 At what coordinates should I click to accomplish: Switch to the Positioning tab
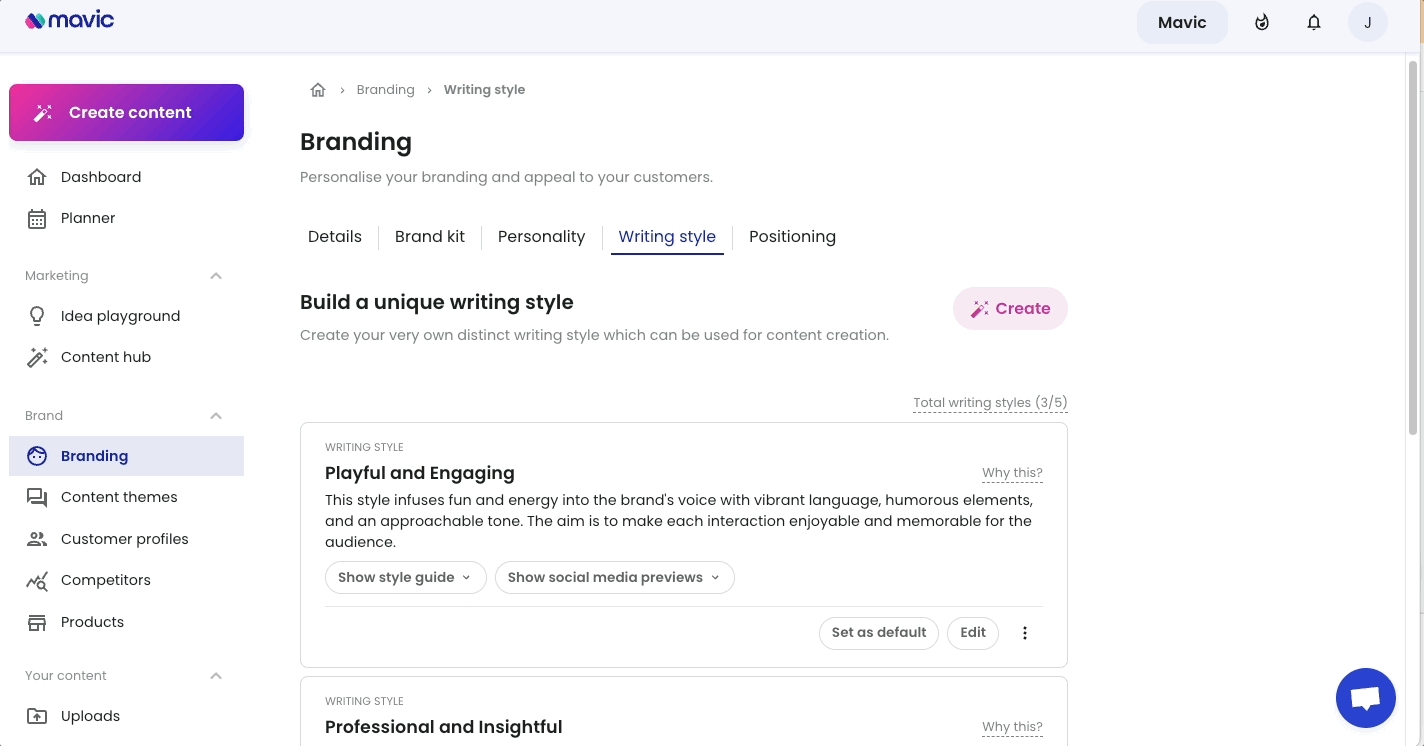point(792,237)
